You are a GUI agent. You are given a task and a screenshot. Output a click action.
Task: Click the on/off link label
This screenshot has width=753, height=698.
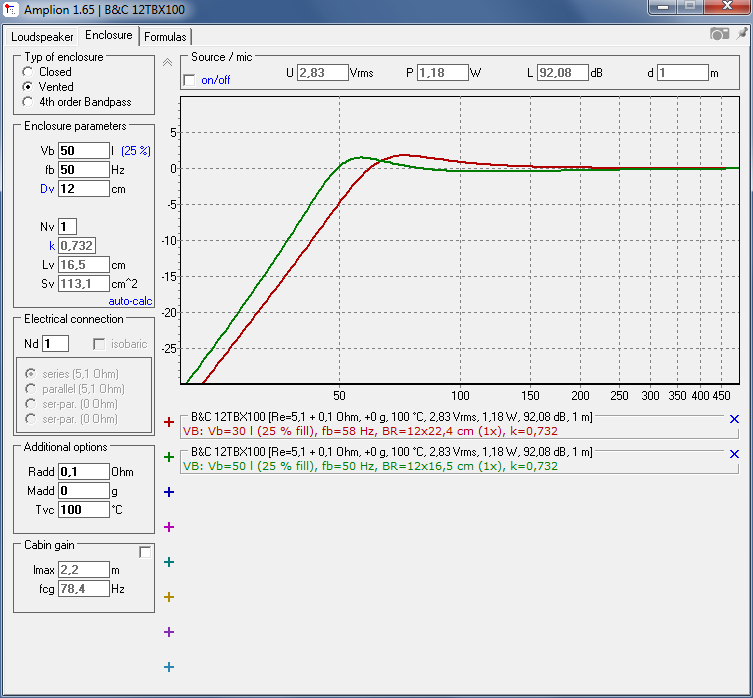[x=216, y=80]
